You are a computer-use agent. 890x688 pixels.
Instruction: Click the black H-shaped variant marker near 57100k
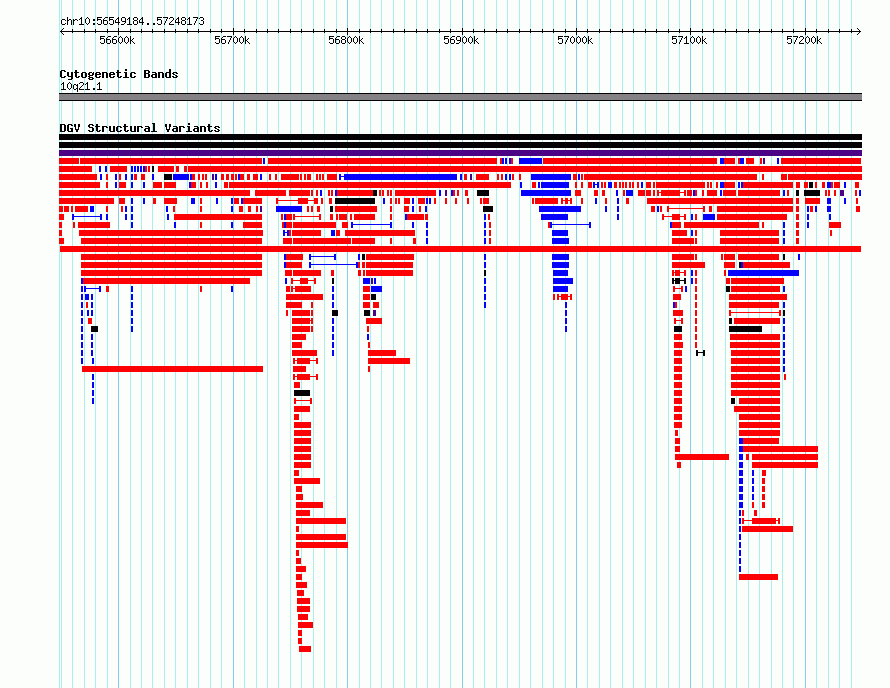(700, 353)
